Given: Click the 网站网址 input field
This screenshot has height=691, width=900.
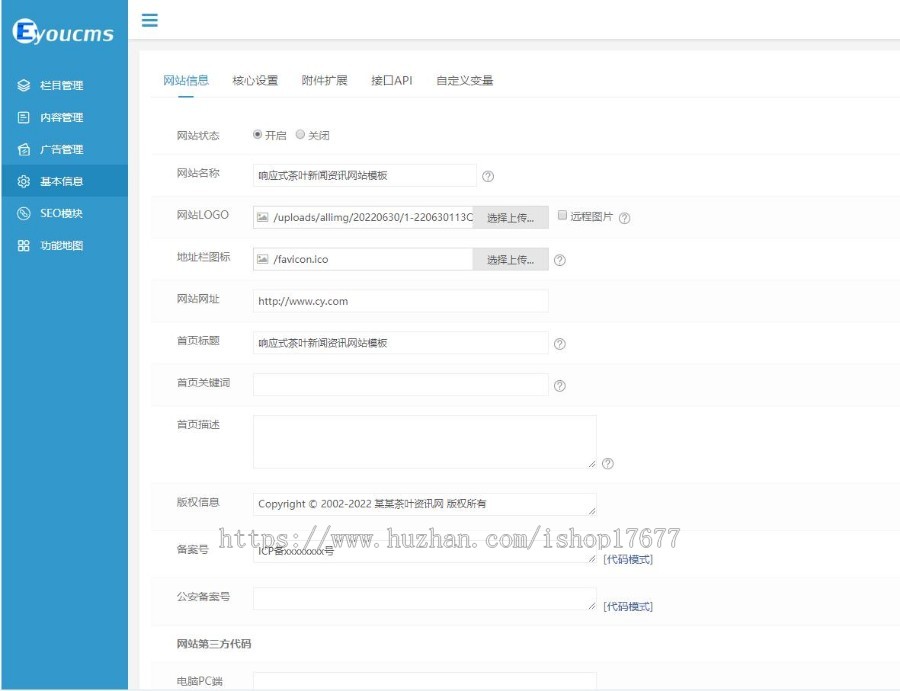Looking at the screenshot, I should tap(401, 301).
